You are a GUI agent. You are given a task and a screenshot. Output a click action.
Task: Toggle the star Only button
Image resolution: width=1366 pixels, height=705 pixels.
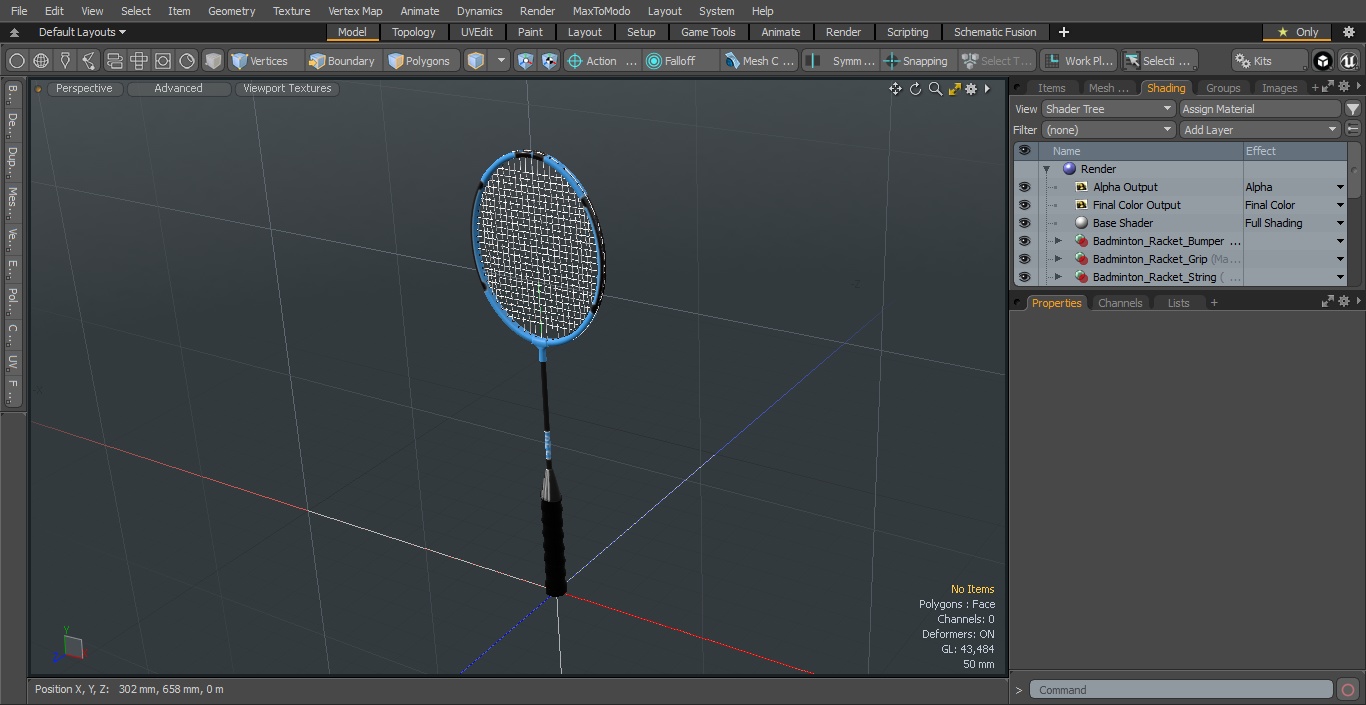click(x=1297, y=32)
